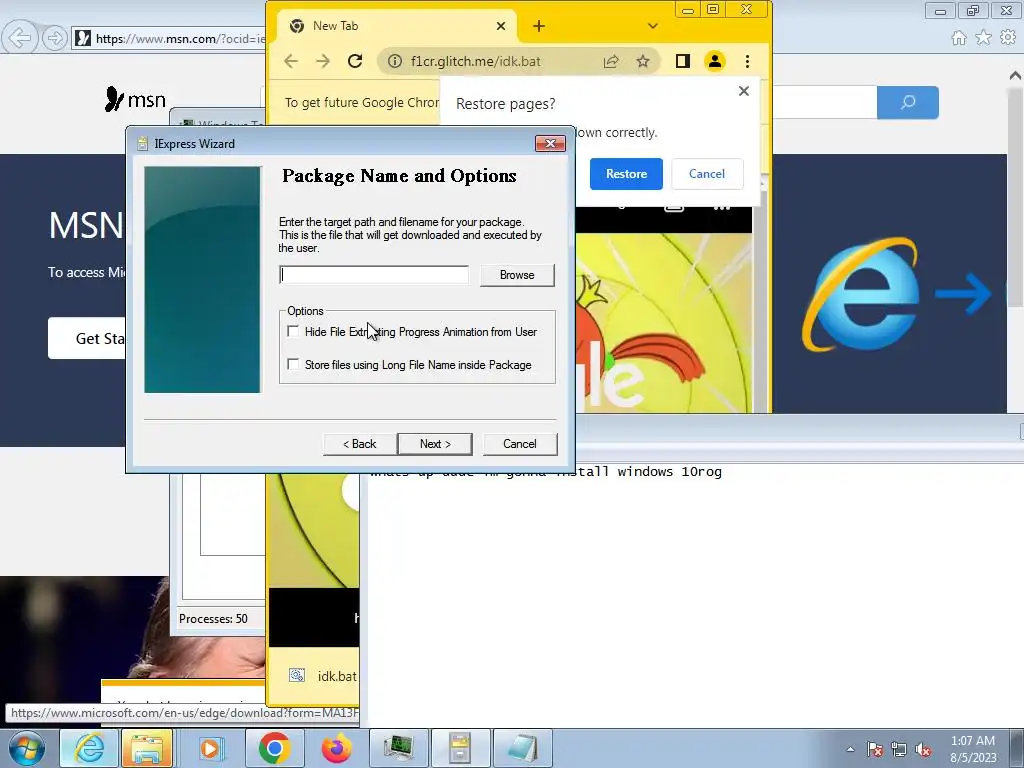Share this page icon in Chrome

tap(611, 61)
